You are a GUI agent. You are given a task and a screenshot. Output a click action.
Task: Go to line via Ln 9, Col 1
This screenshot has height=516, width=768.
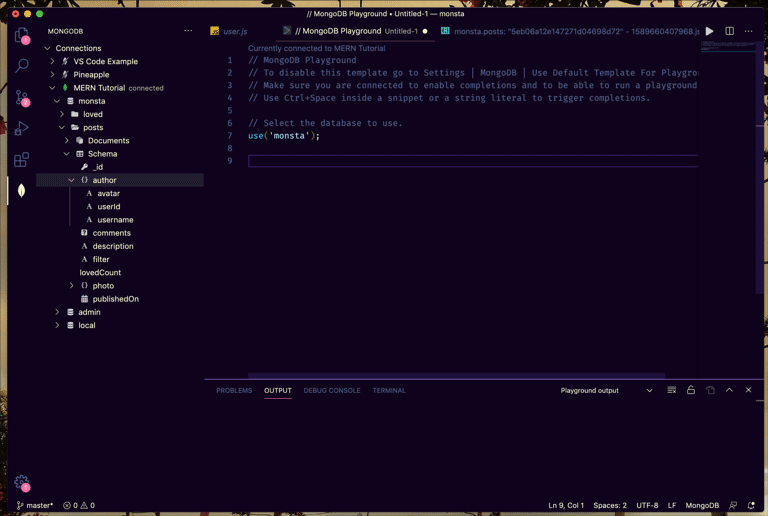(566, 505)
